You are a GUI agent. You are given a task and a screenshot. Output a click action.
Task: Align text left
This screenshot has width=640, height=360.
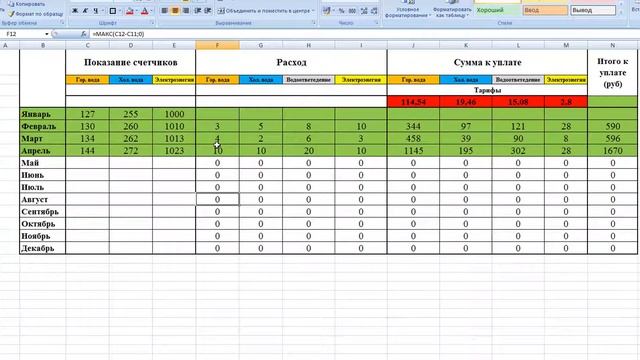pos(164,11)
